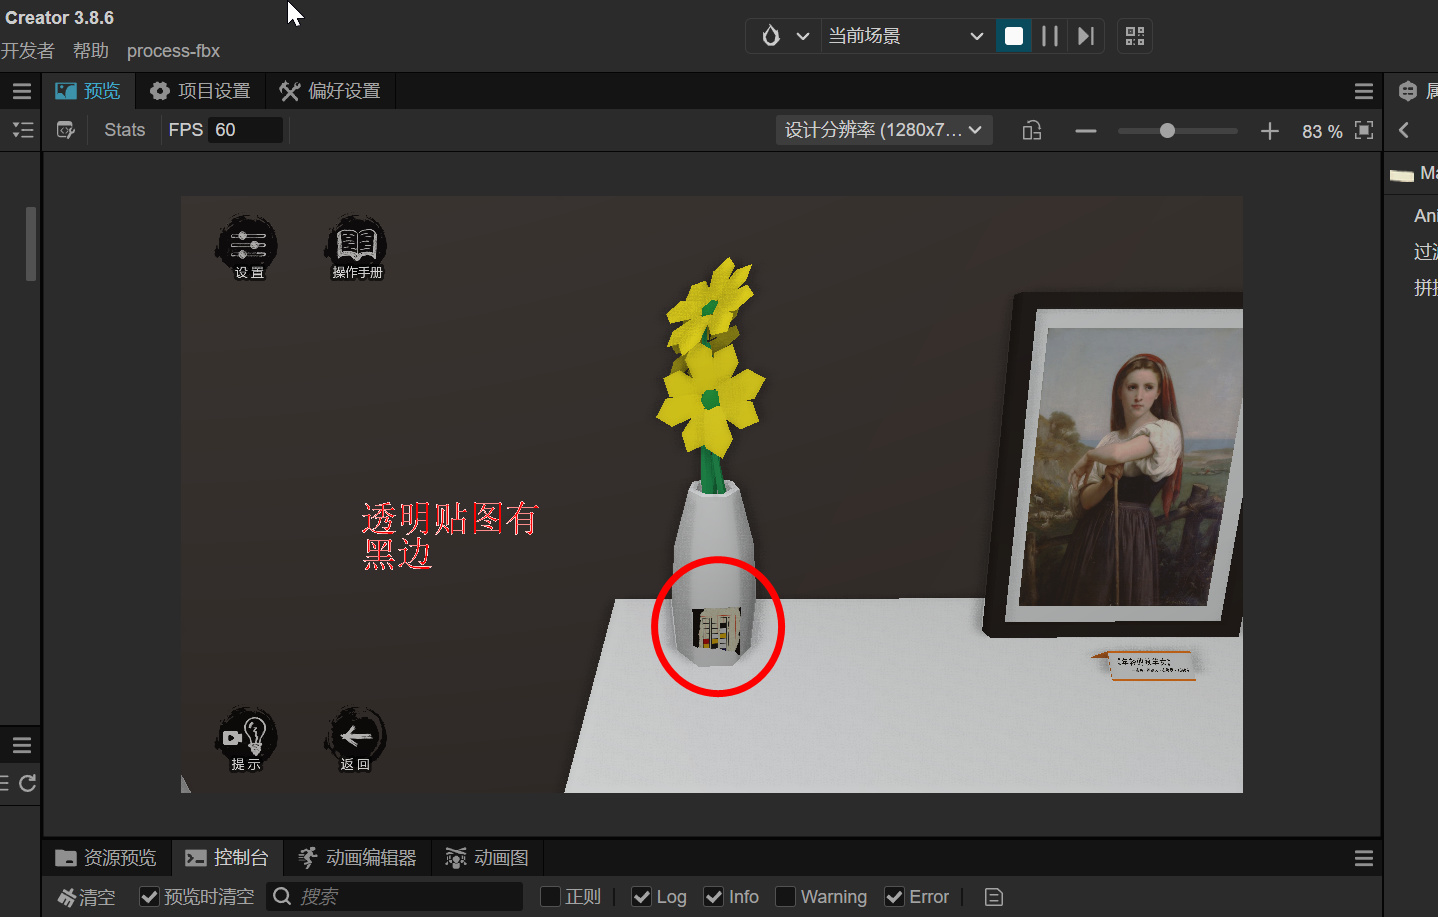The image size is (1438, 917).
Task: Click the zoom slider handle
Action: (1167, 131)
